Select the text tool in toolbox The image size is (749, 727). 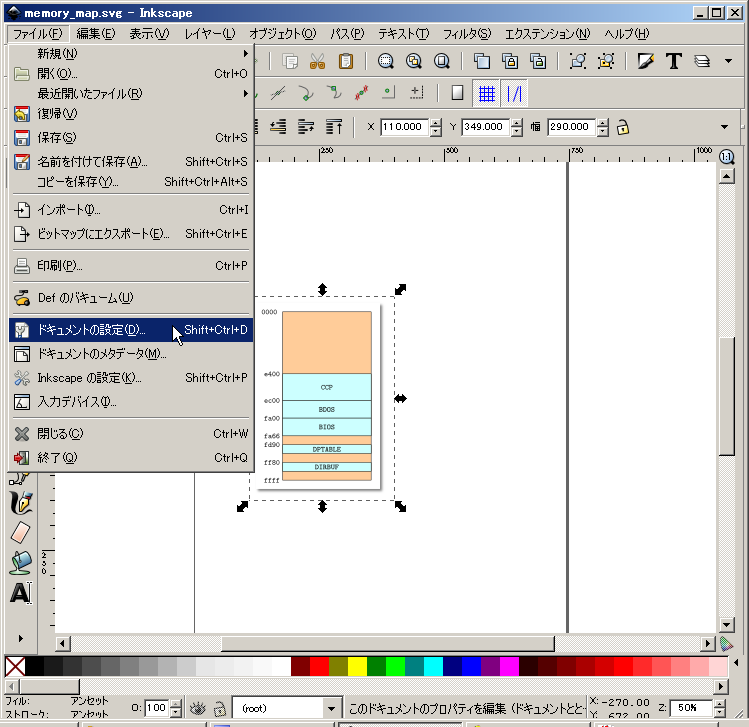[x=21, y=593]
